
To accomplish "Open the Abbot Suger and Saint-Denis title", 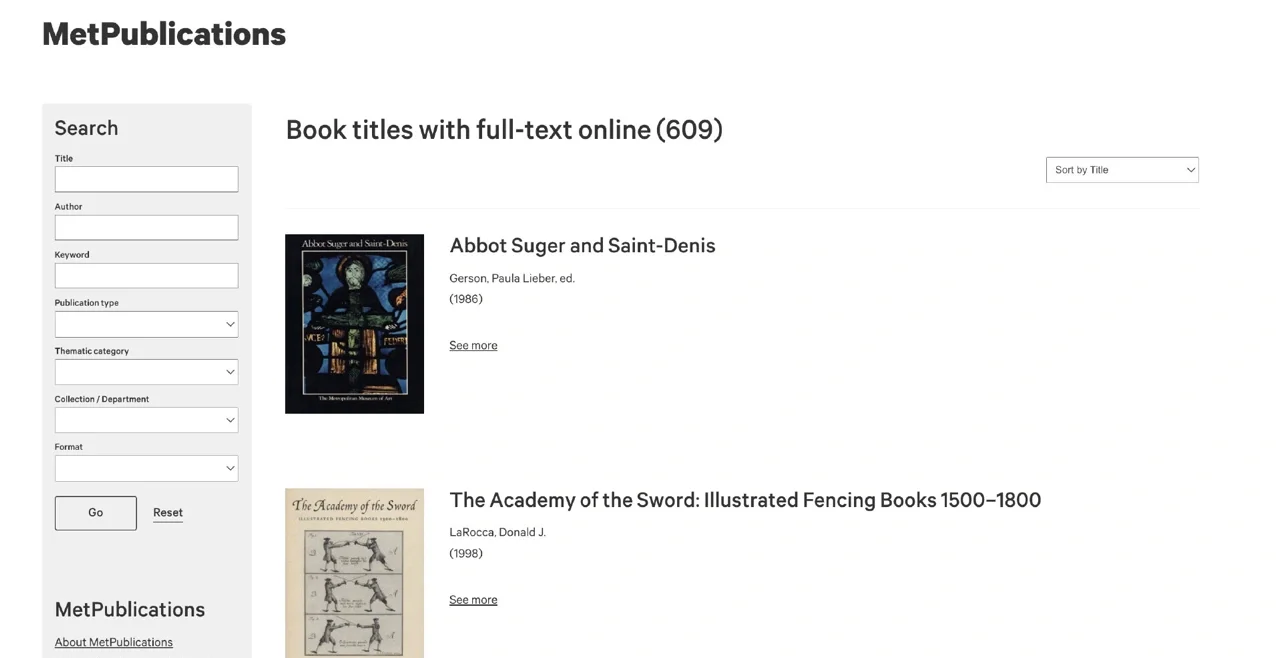I will pyautogui.click(x=582, y=246).
